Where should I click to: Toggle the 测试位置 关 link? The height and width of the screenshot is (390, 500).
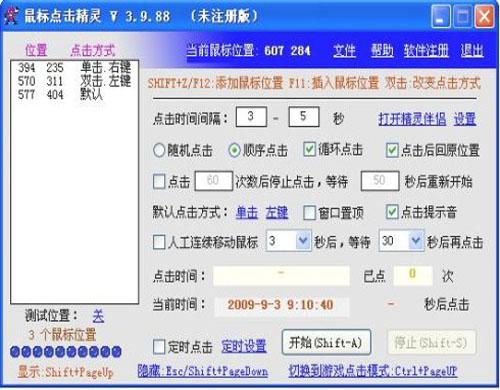(x=98, y=316)
